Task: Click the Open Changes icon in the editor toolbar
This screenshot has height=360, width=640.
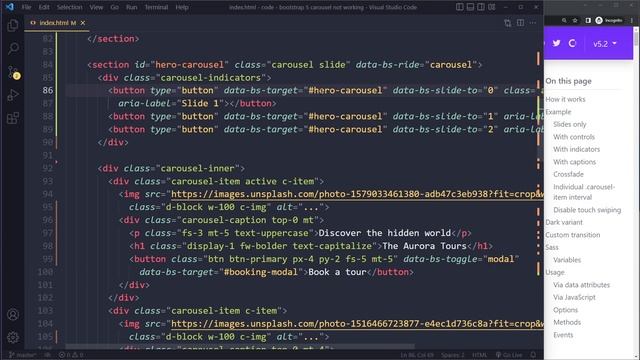Action: coord(507,23)
